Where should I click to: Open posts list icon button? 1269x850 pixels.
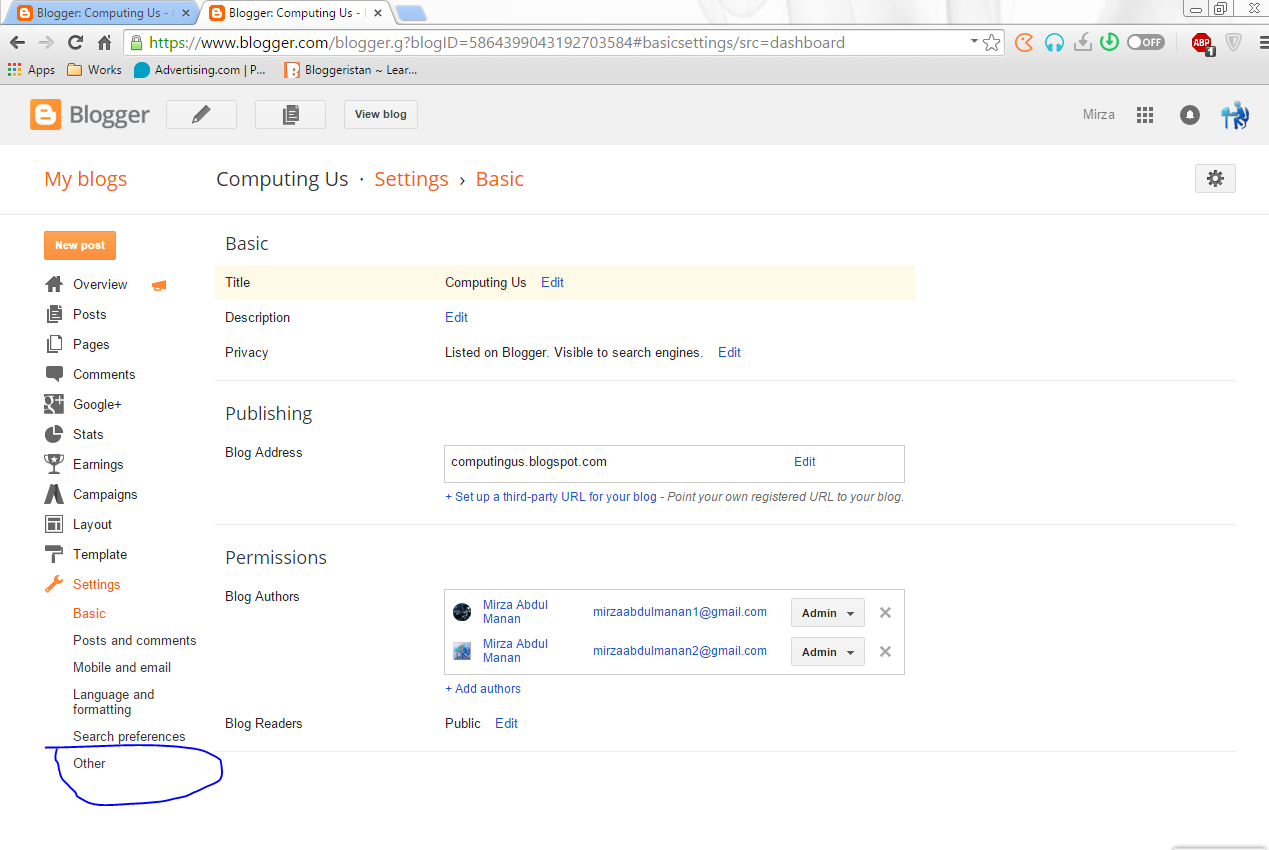(x=290, y=114)
